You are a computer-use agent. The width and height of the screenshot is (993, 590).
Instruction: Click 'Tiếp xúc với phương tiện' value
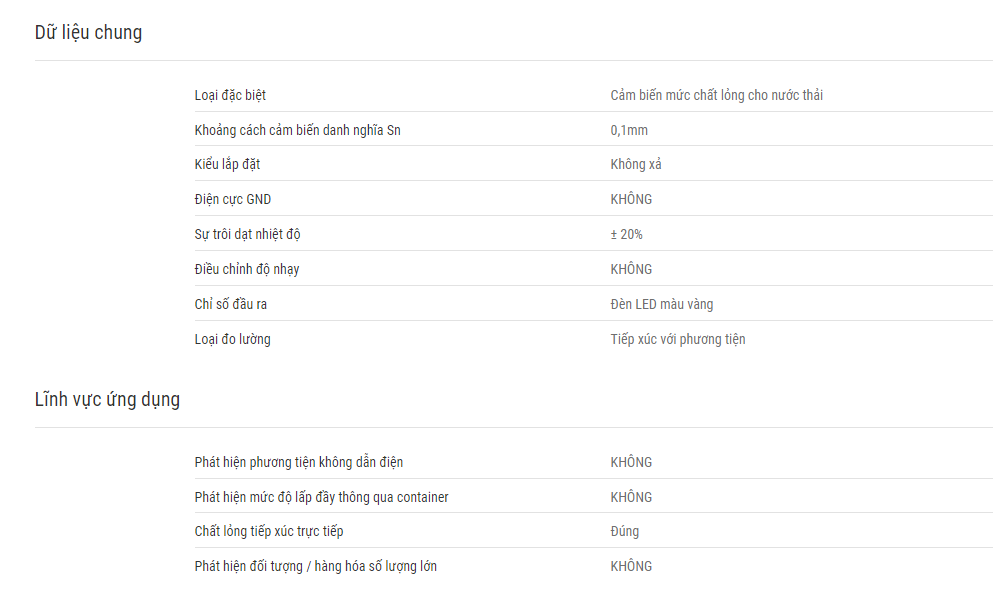click(678, 339)
